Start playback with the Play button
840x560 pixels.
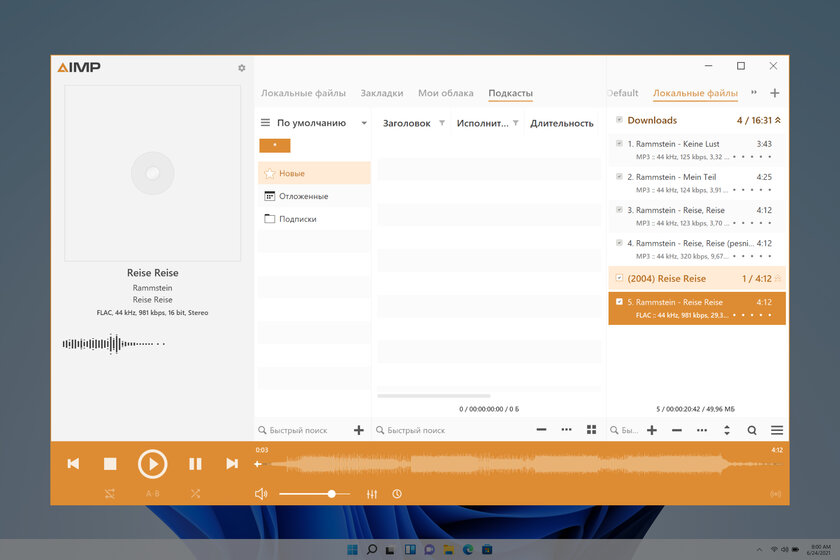tap(153, 464)
